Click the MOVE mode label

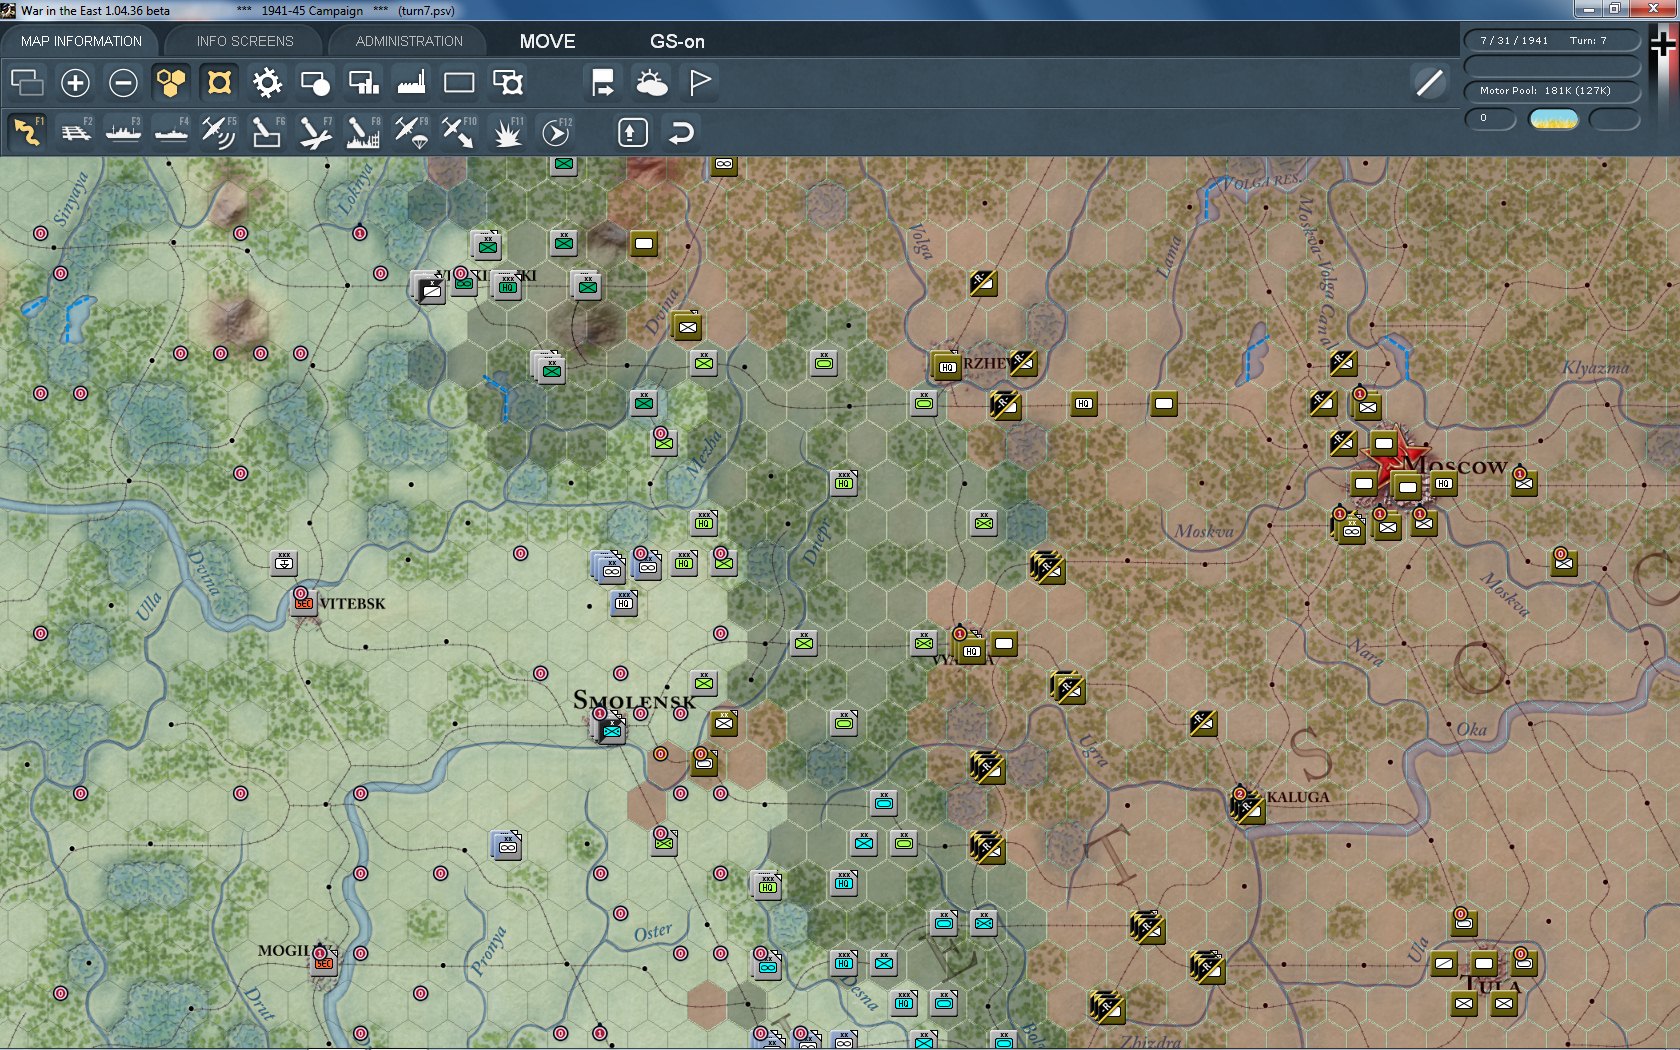[547, 41]
